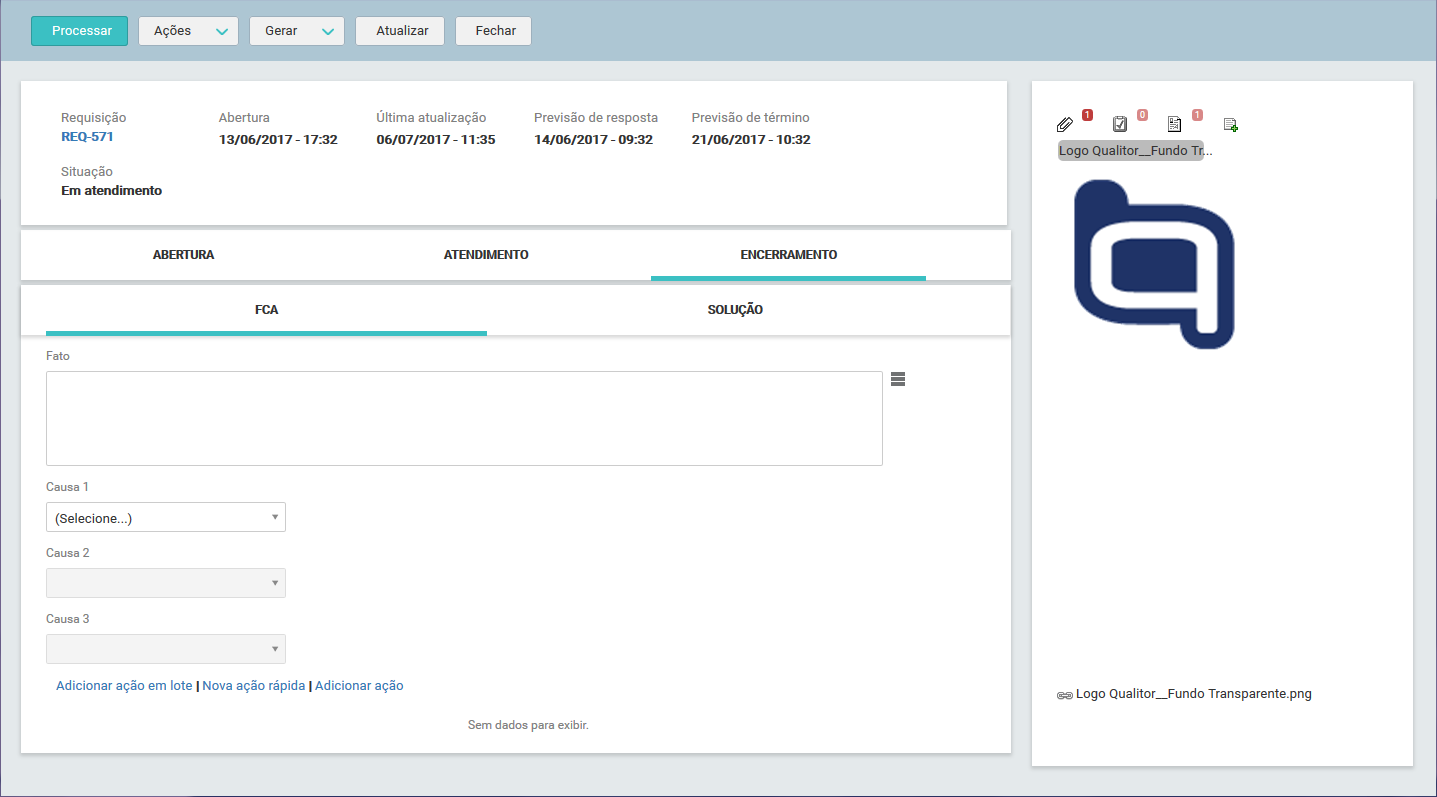Click the add document icon with green plus
Image resolution: width=1437 pixels, height=797 pixels.
coord(1231,125)
